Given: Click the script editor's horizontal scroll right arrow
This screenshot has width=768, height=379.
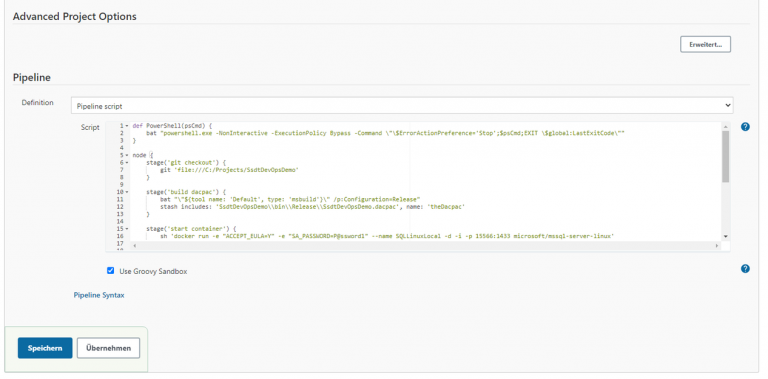Looking at the screenshot, I should point(717,245).
